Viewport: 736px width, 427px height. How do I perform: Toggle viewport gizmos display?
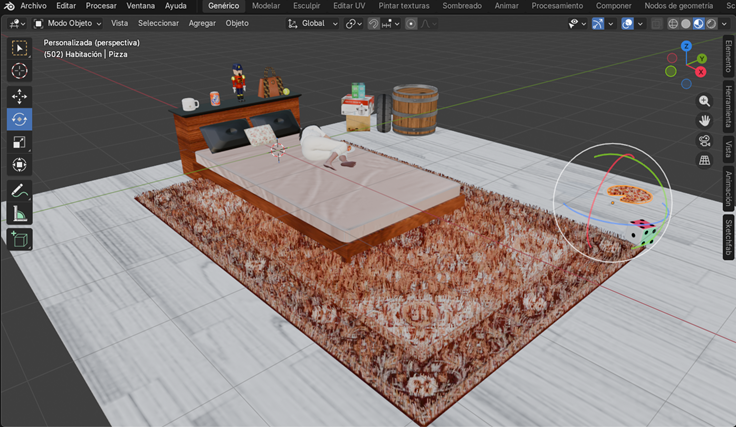pos(598,23)
